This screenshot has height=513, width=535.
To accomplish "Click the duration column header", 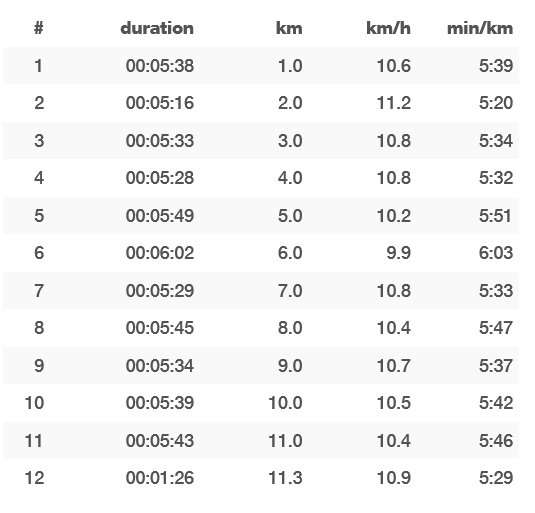I will 157,28.
